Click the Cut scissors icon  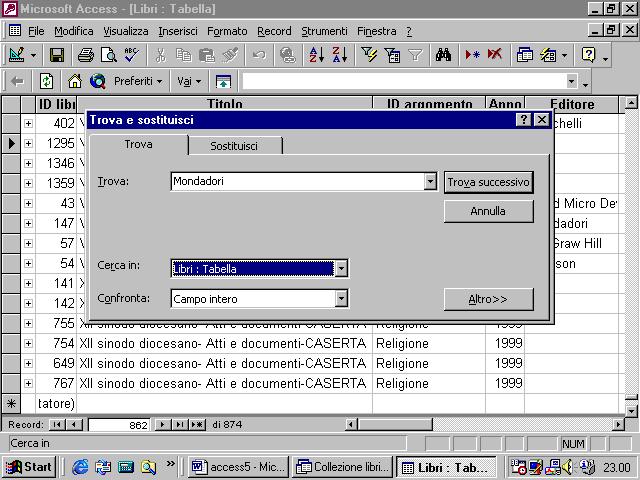tap(161, 55)
